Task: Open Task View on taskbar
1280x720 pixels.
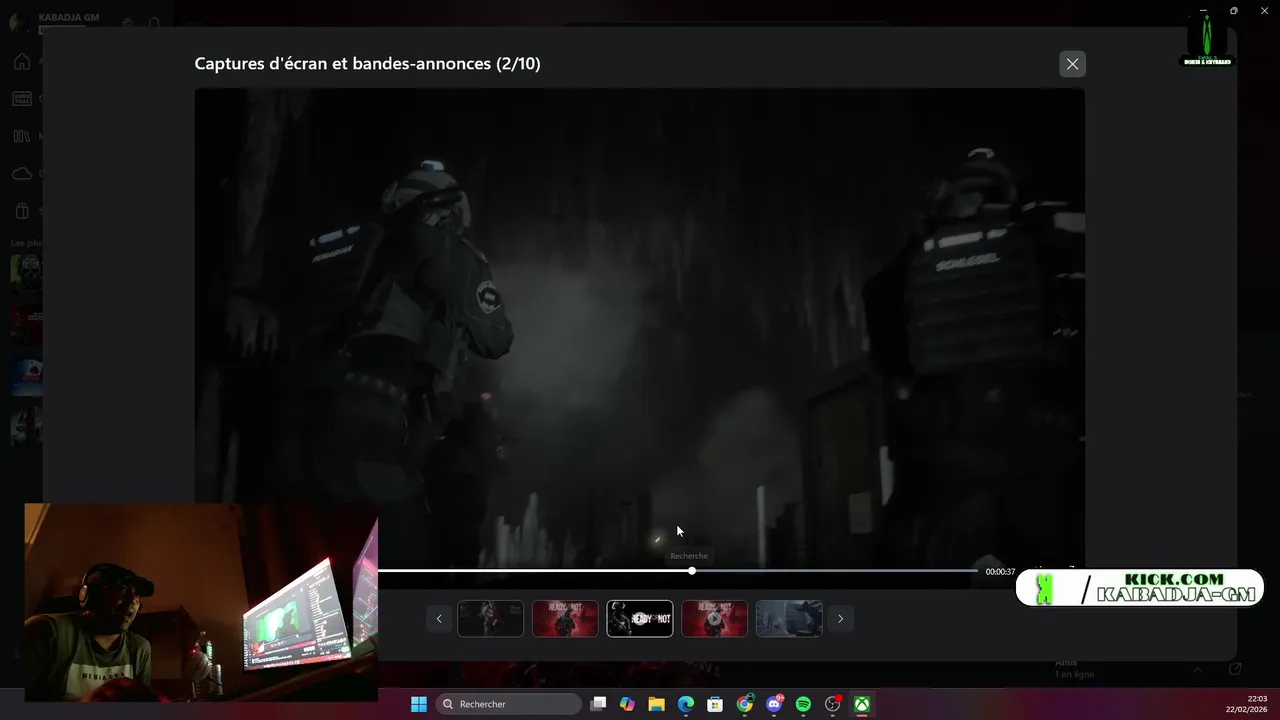Action: pos(598,704)
